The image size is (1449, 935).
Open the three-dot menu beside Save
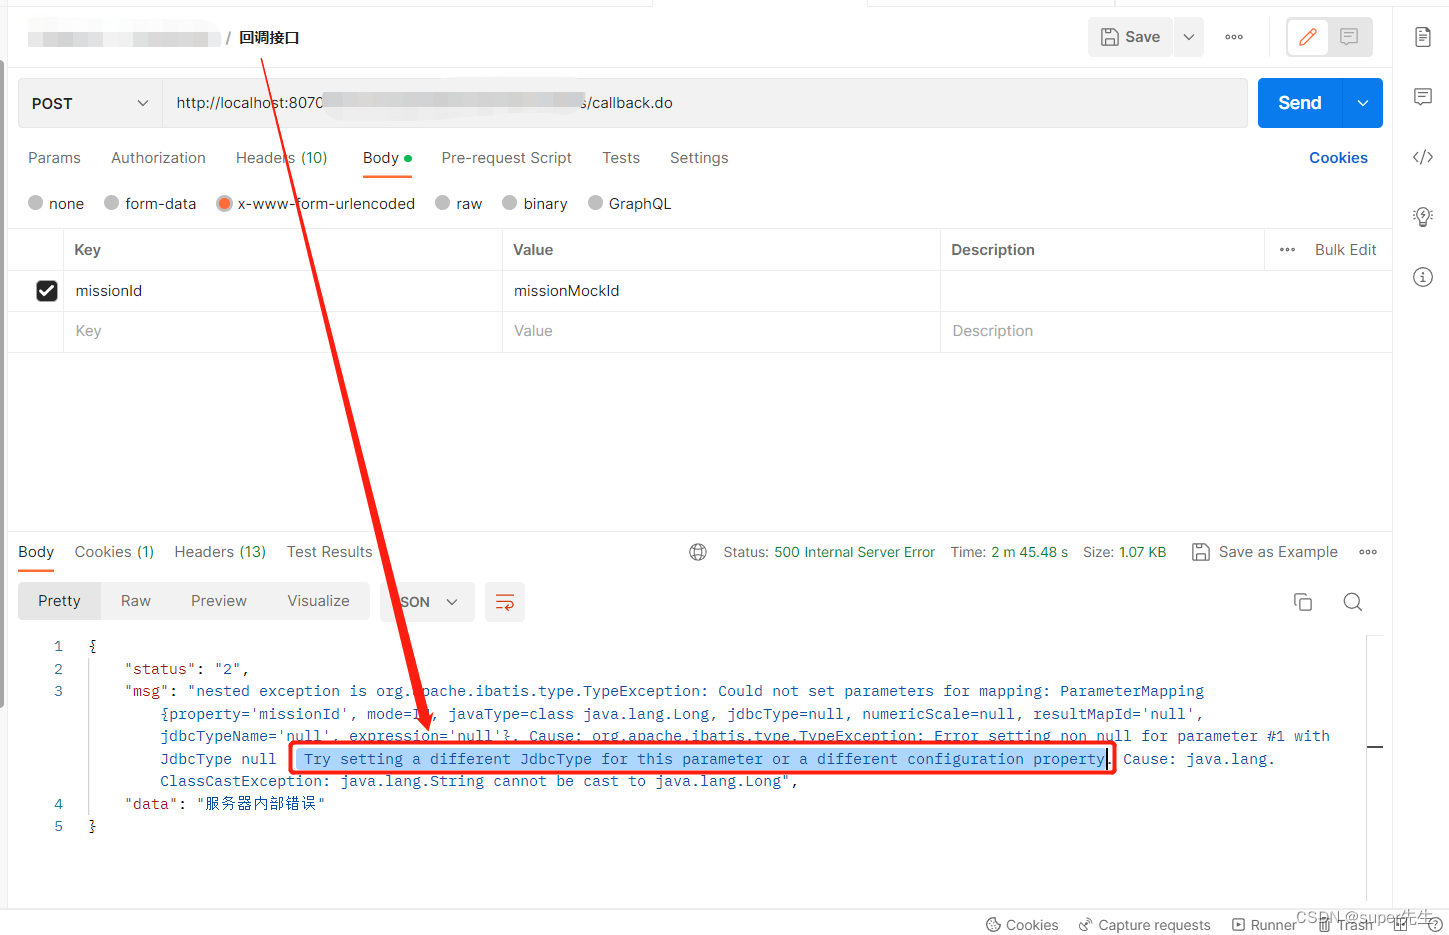pos(1234,37)
